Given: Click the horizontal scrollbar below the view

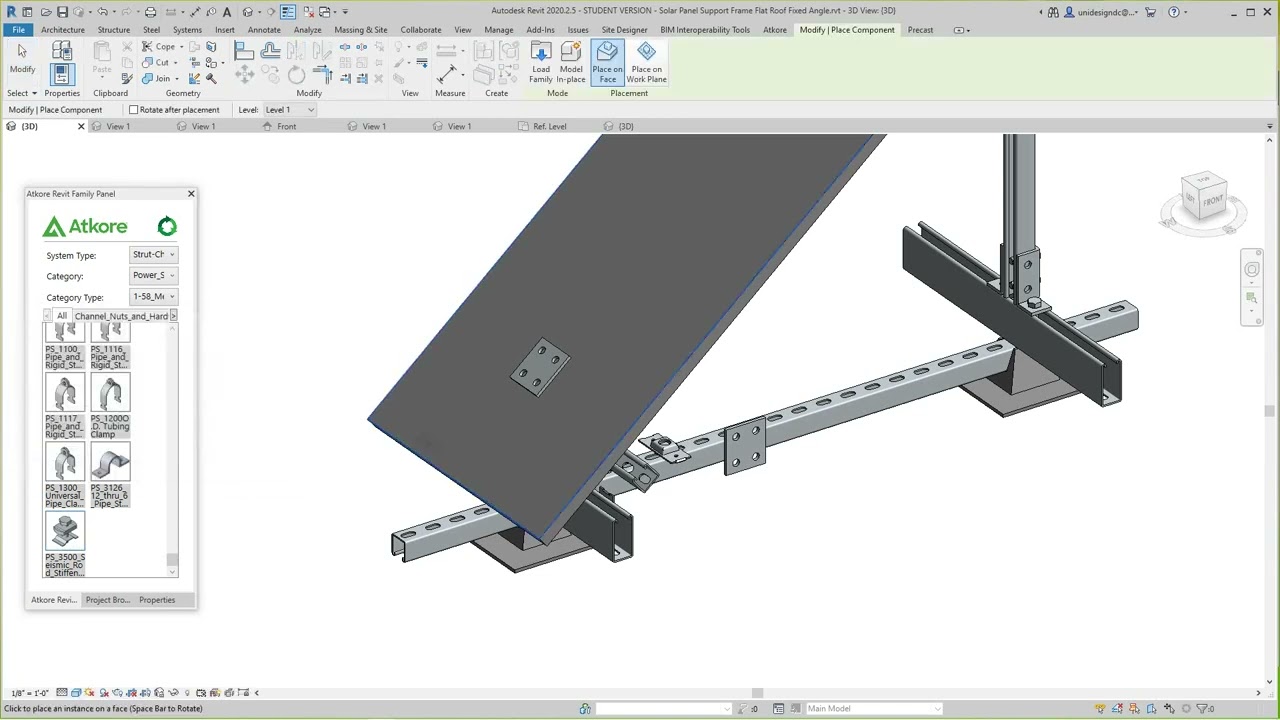Looking at the screenshot, I should [757, 693].
